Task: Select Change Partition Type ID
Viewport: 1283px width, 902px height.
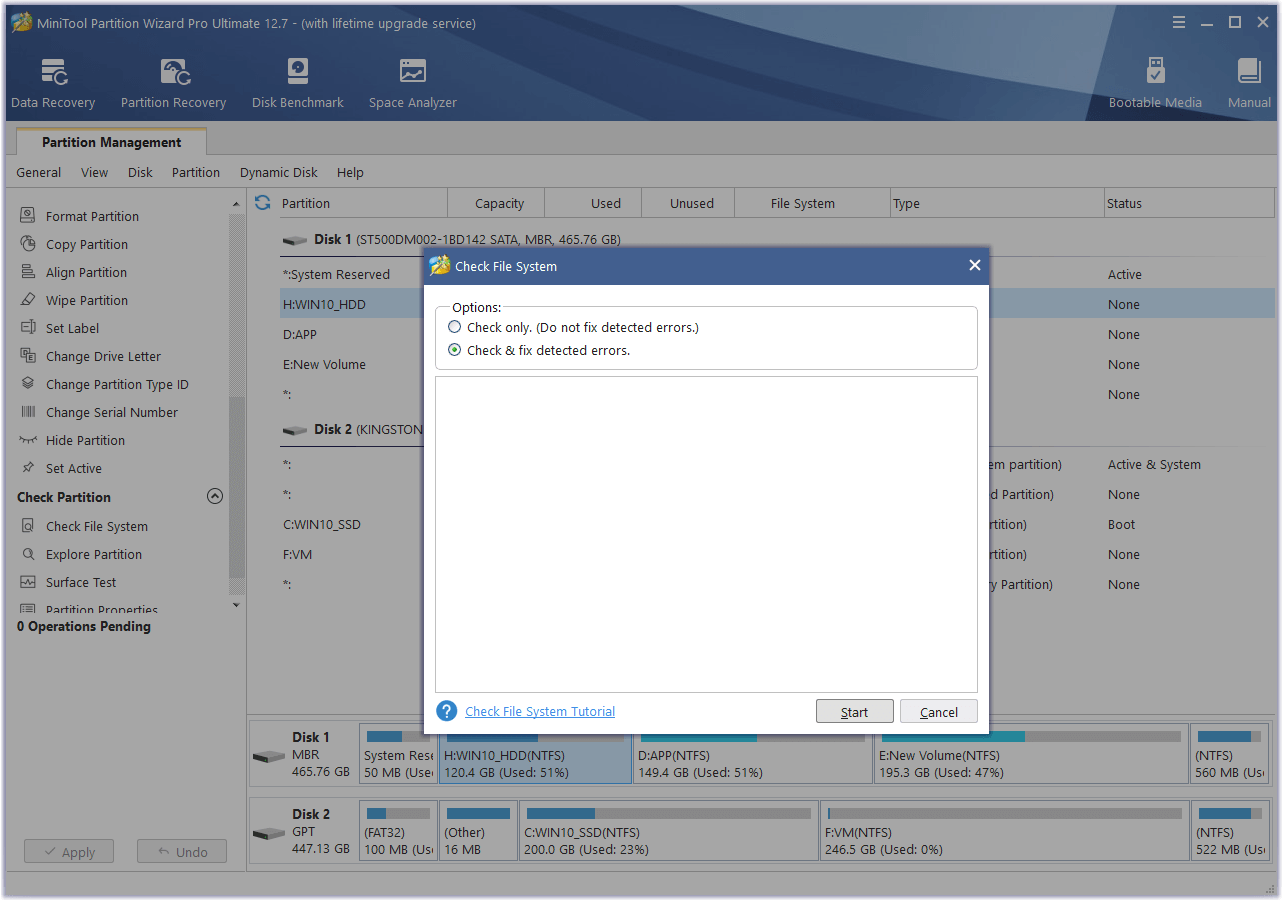Action: (x=117, y=384)
